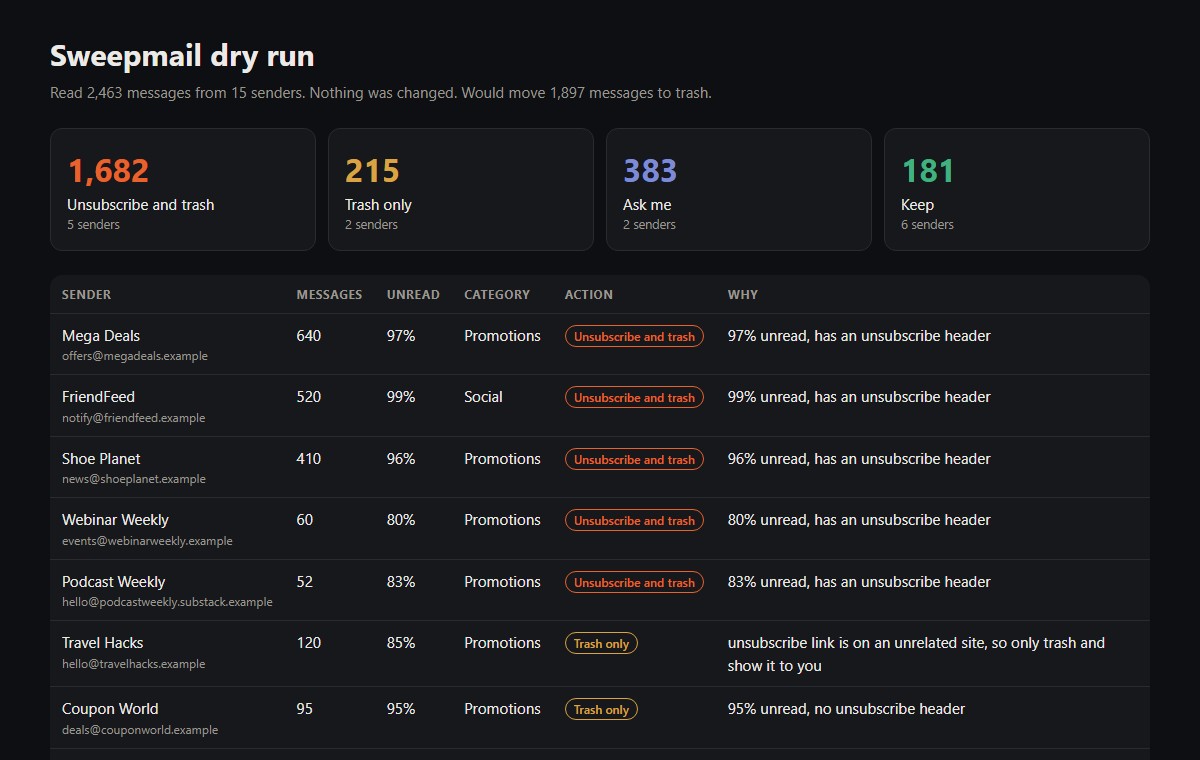
Task: Click Podcast Weekly's "Unsubscribe and trash" action pill
Action: 634,583
